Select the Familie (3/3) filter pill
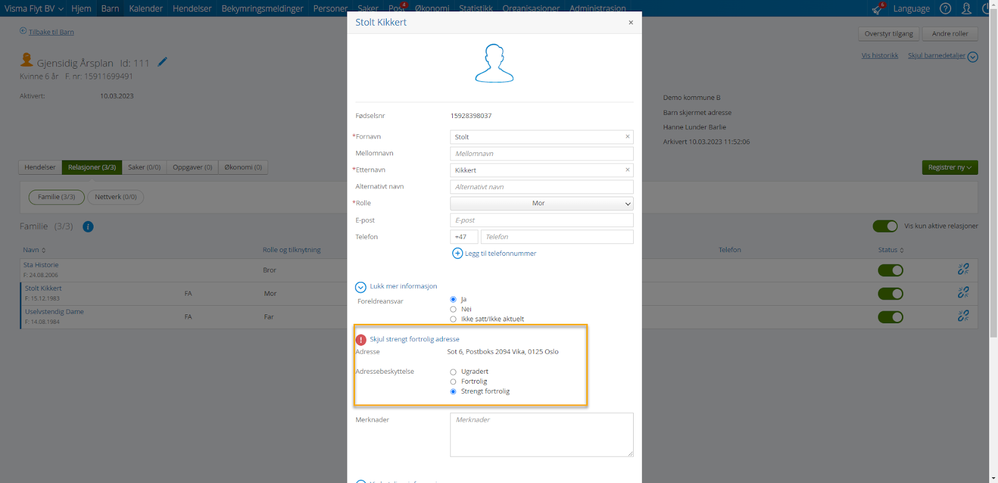The height and width of the screenshot is (483, 998). [57, 197]
